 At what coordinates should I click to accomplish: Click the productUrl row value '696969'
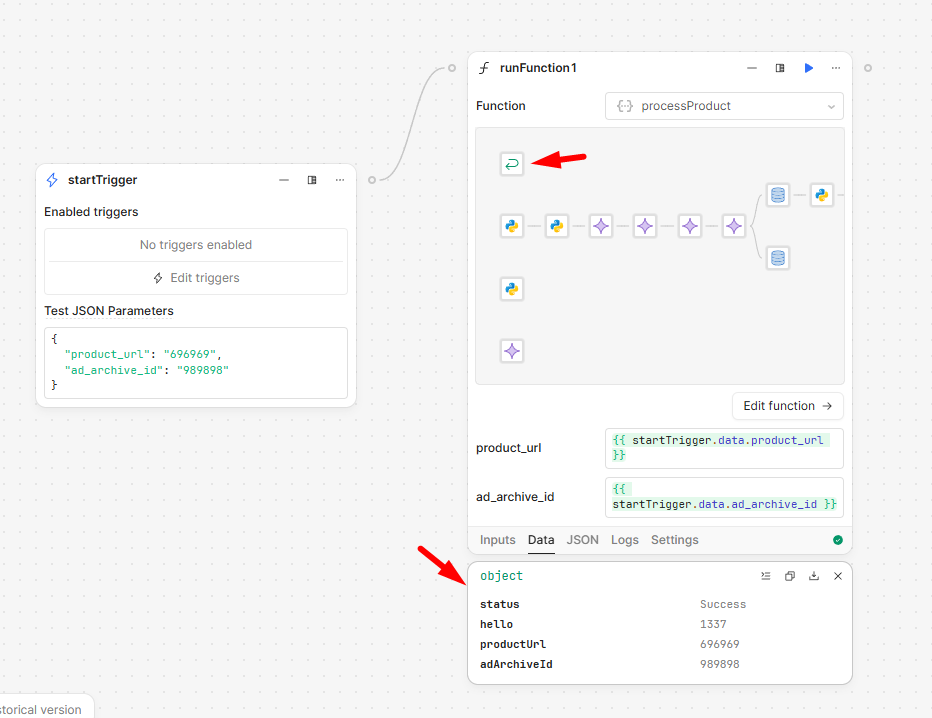pos(720,644)
